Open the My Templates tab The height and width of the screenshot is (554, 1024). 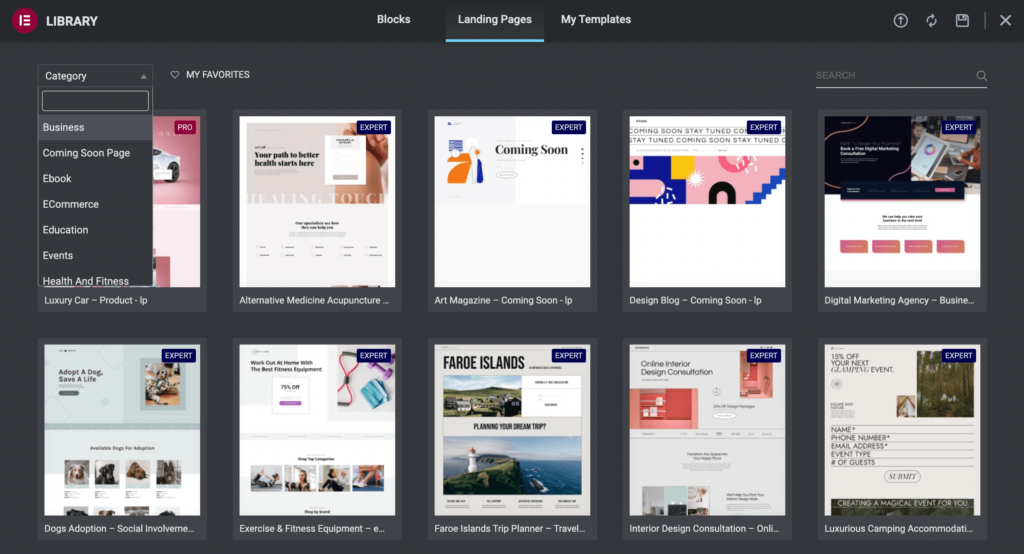(x=596, y=20)
